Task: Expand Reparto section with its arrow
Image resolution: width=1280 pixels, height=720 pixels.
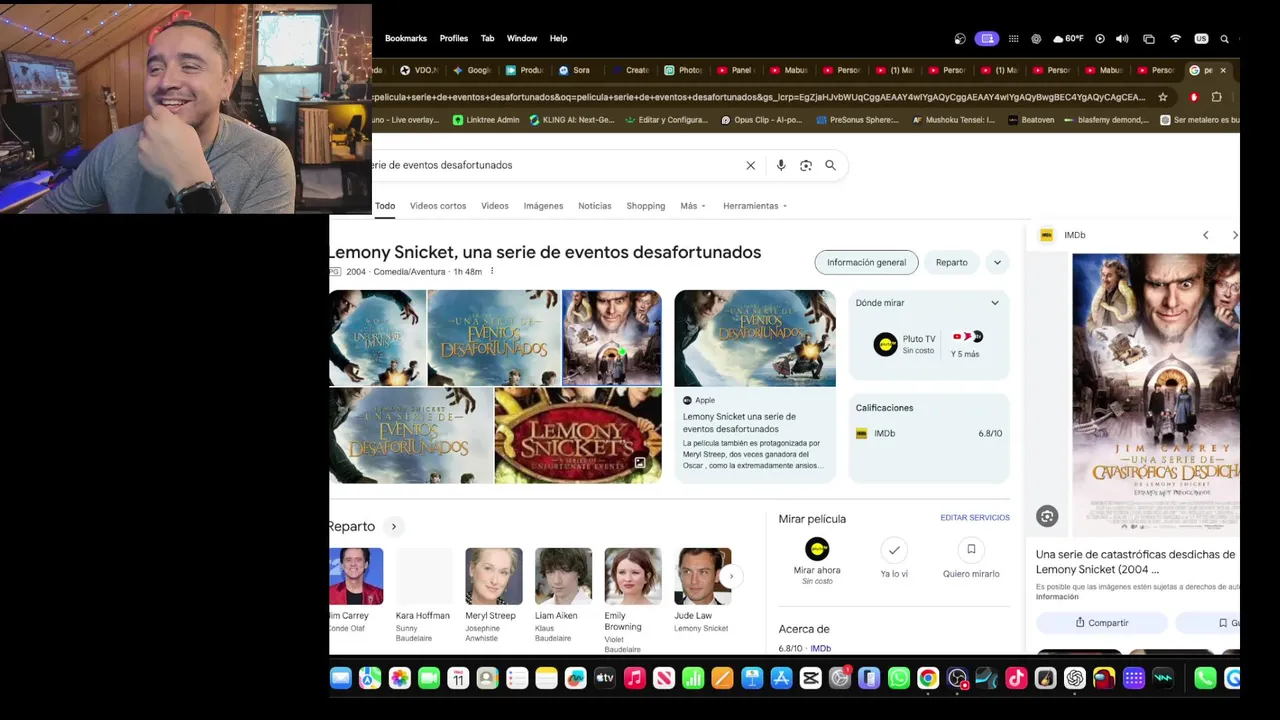Action: click(x=394, y=527)
